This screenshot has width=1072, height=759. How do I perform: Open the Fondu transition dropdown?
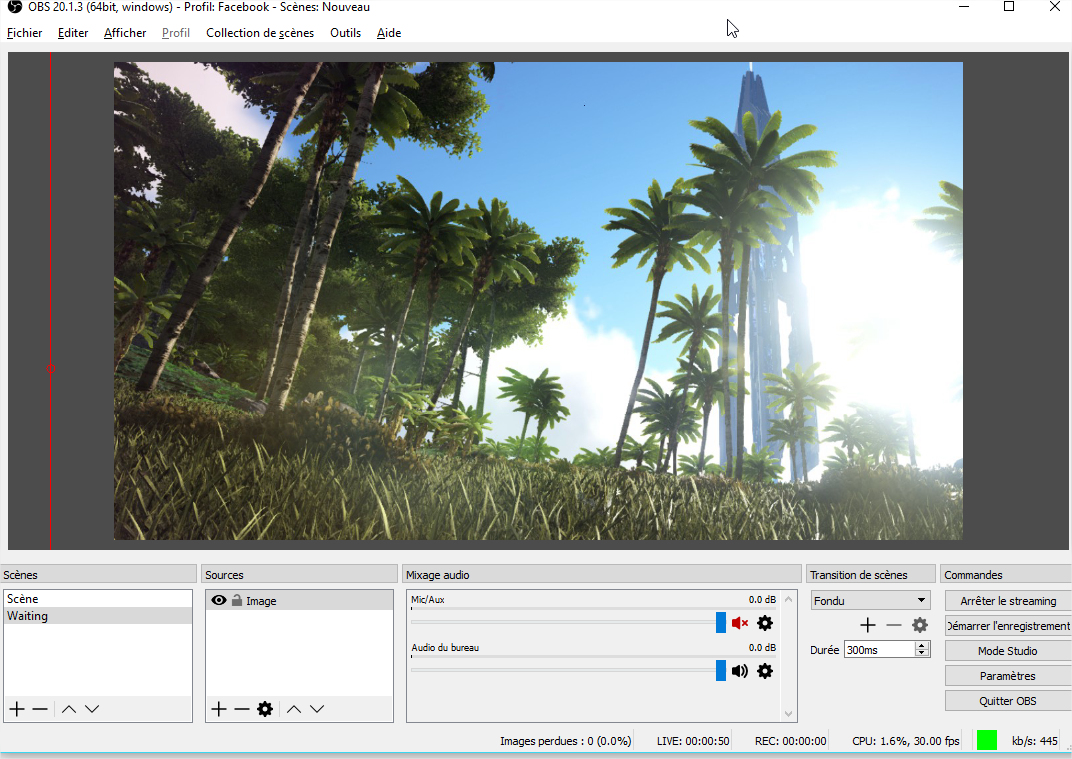870,600
